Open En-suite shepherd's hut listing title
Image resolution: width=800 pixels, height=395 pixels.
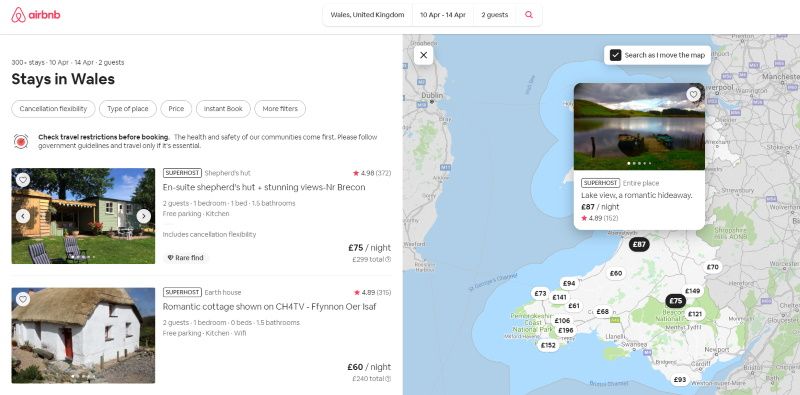click(x=264, y=187)
